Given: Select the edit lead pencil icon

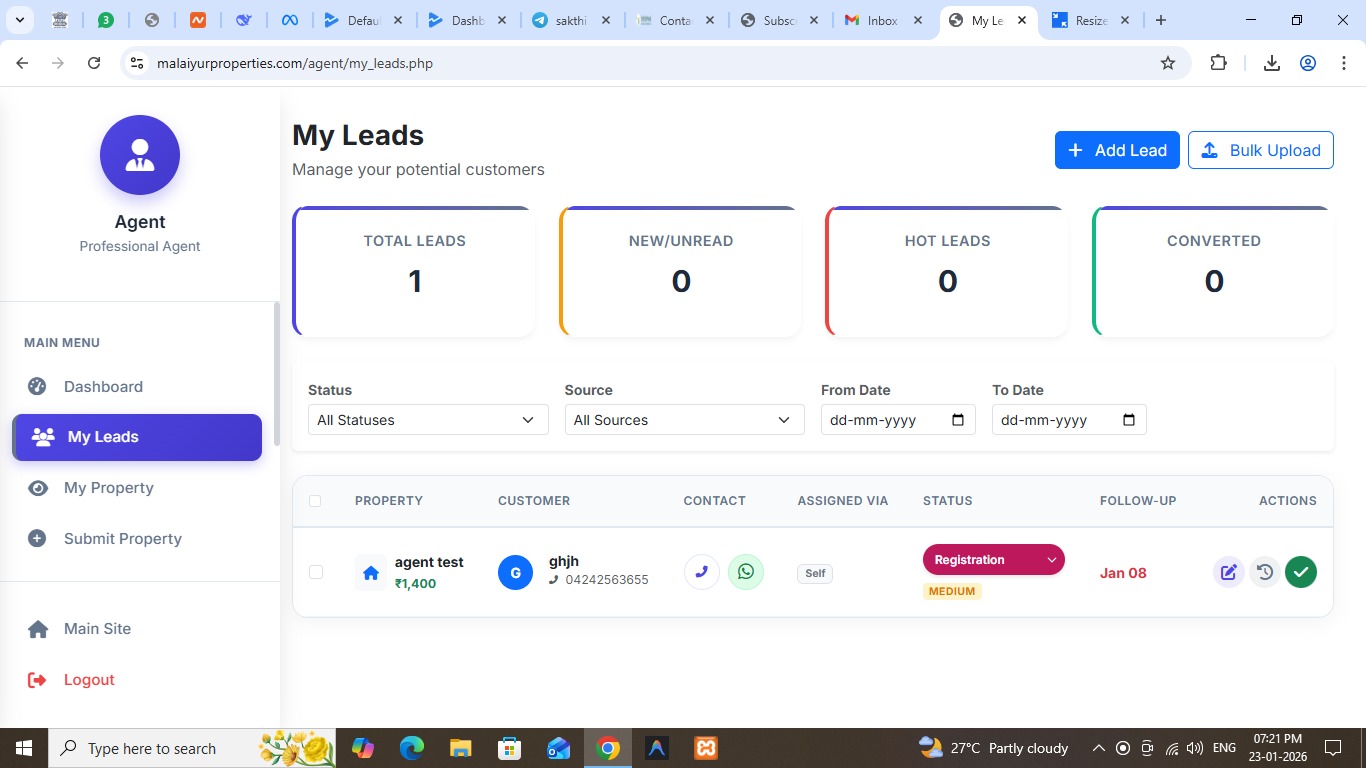Looking at the screenshot, I should click(x=1228, y=572).
